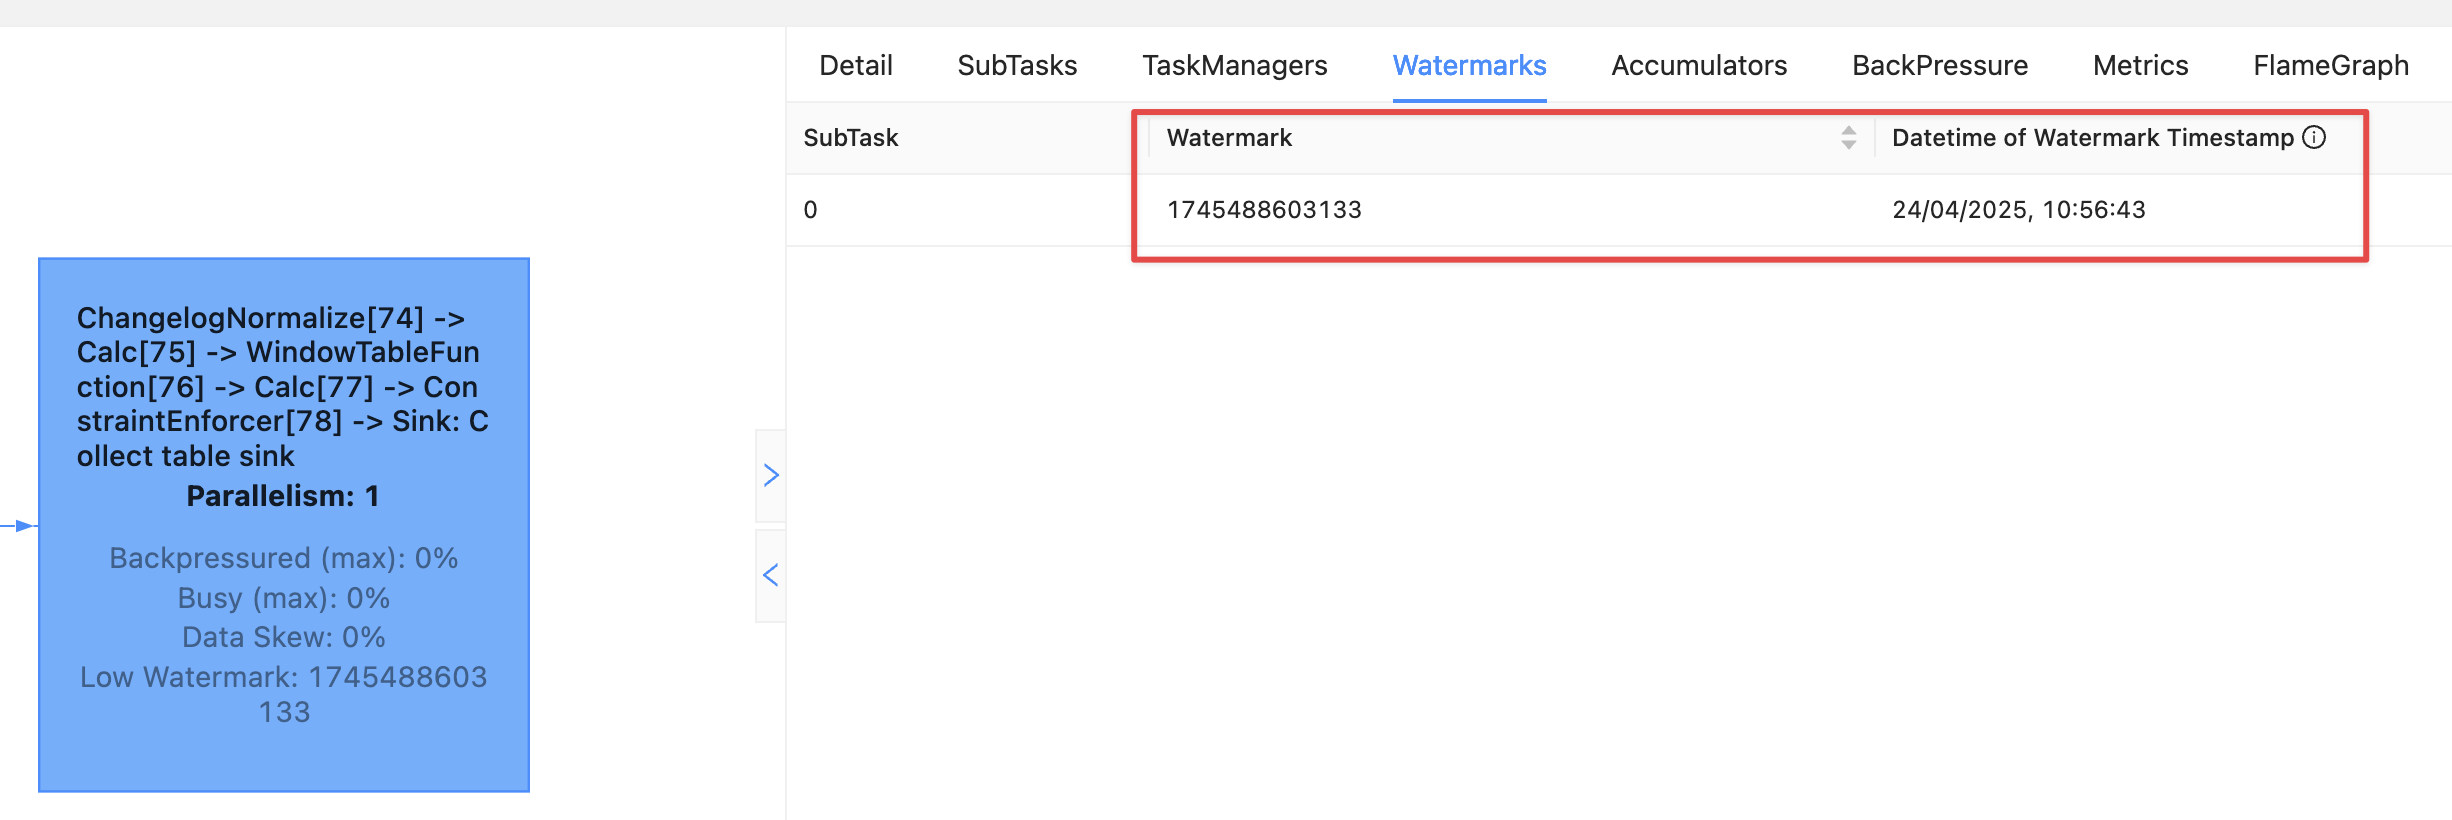
Task: Select the Watermarks tab
Action: coord(1469,66)
